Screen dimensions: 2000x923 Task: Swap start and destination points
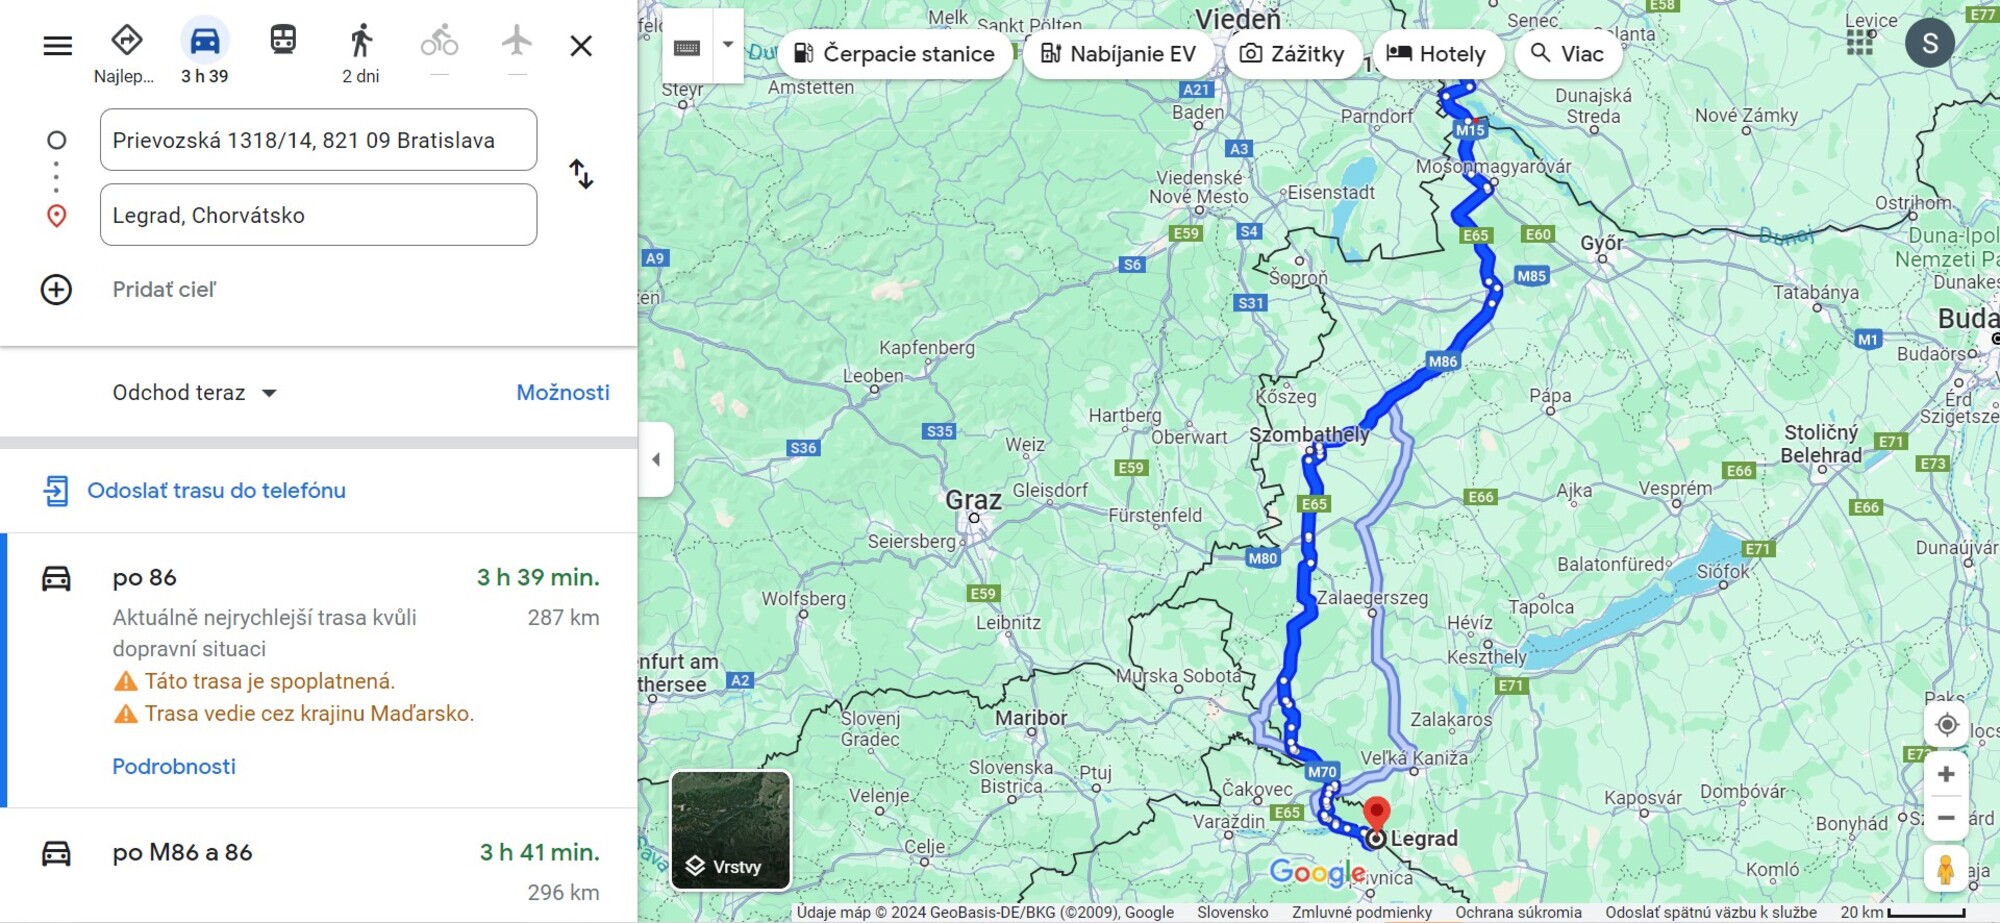[x=581, y=175]
